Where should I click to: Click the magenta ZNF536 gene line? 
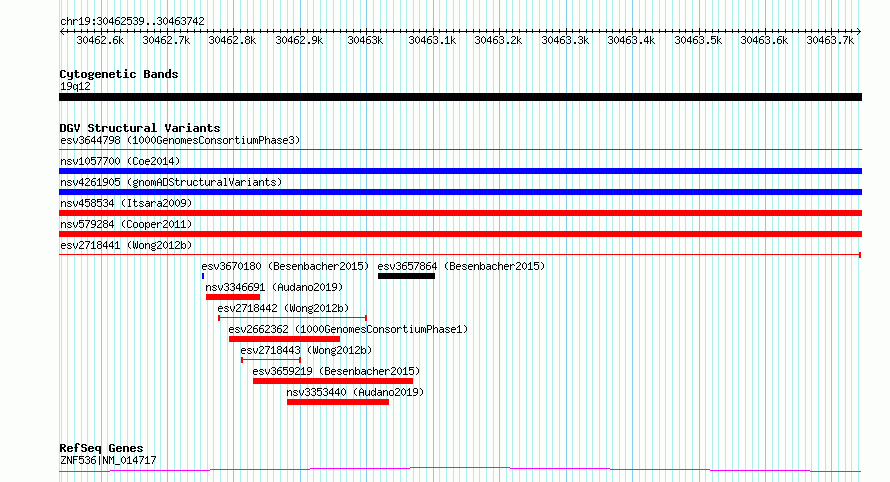[x=460, y=470]
